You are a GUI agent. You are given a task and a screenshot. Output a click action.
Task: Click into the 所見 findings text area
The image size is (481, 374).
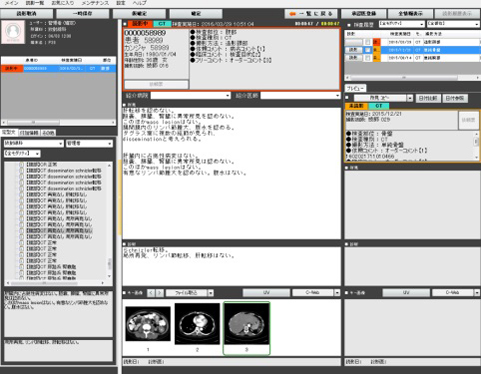(231, 173)
